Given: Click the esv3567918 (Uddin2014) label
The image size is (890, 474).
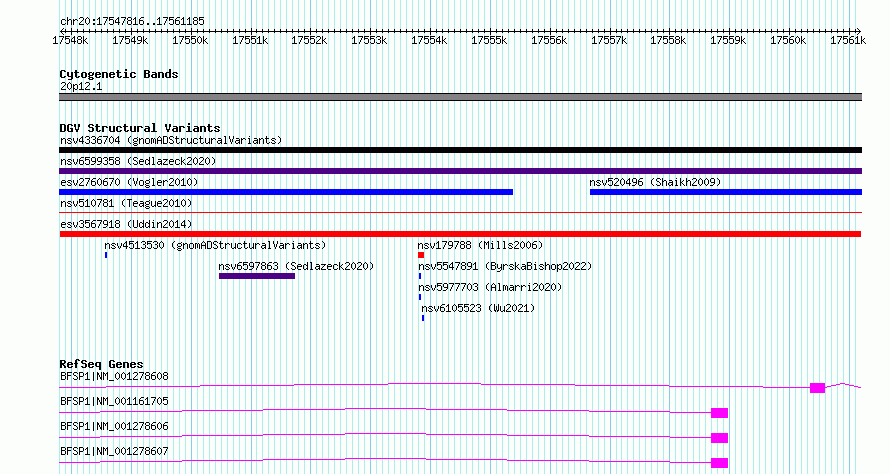Looking at the screenshot, I should click(x=126, y=224).
